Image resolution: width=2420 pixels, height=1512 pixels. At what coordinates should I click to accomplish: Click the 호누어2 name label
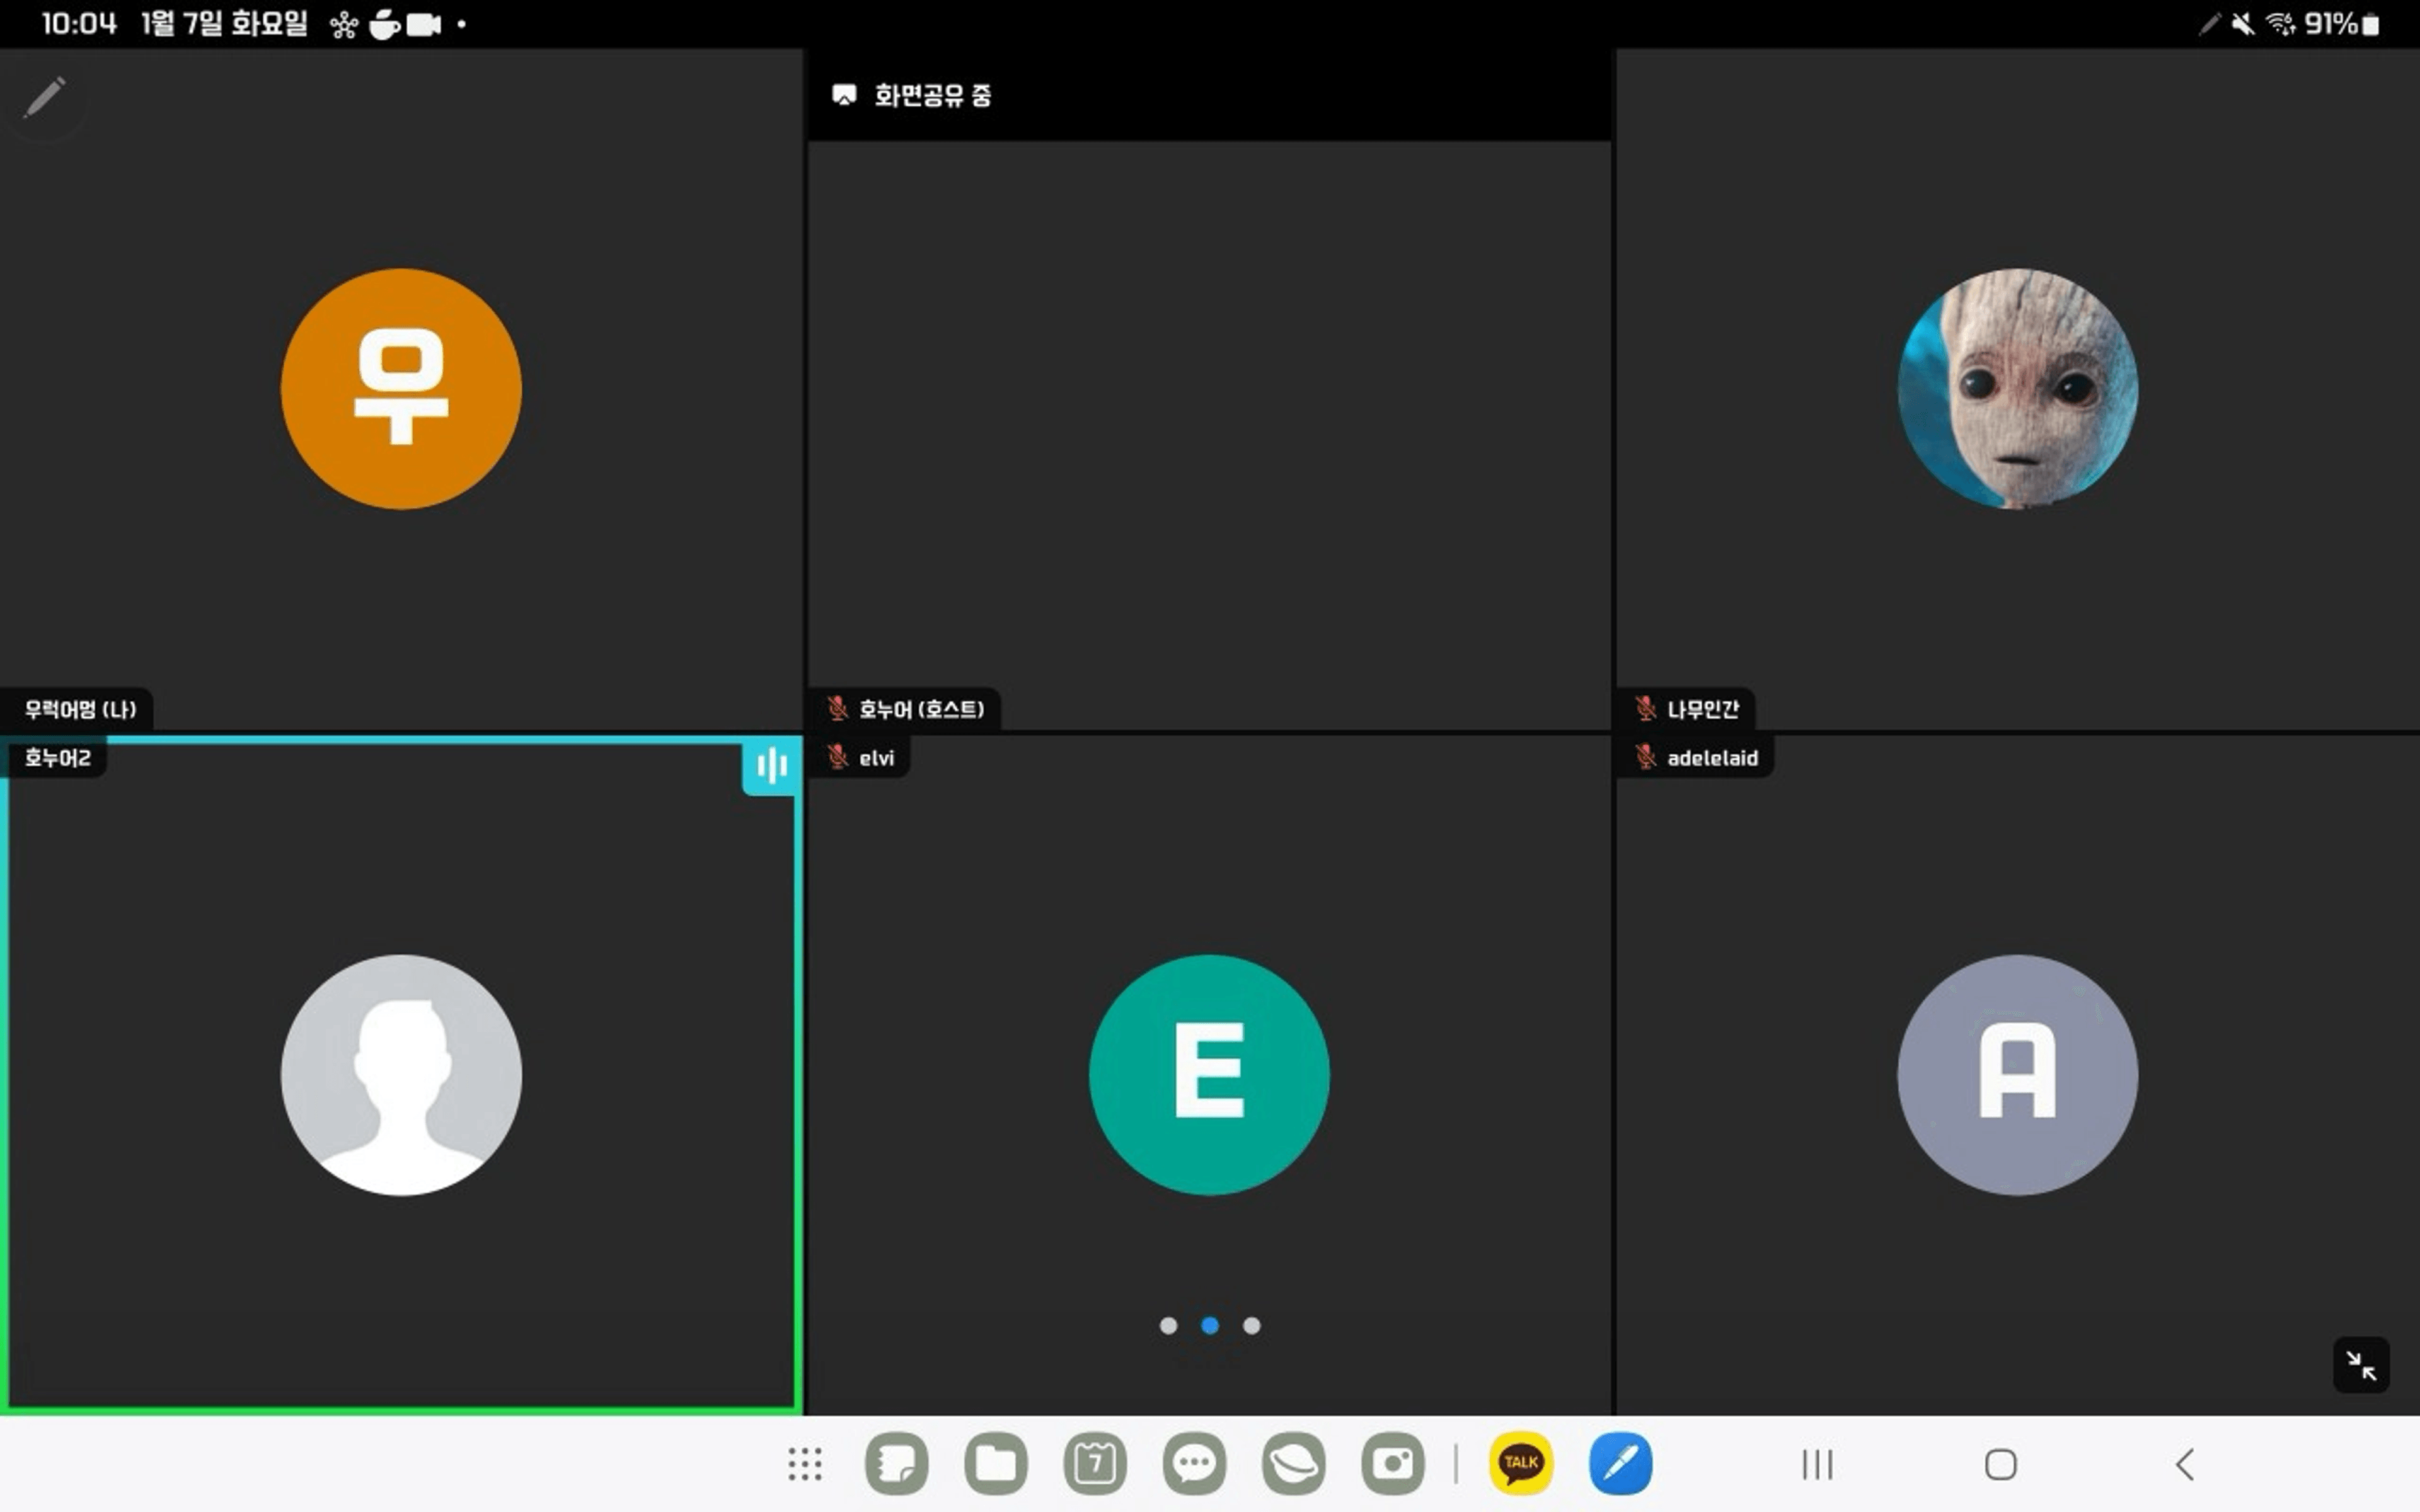click(x=57, y=758)
